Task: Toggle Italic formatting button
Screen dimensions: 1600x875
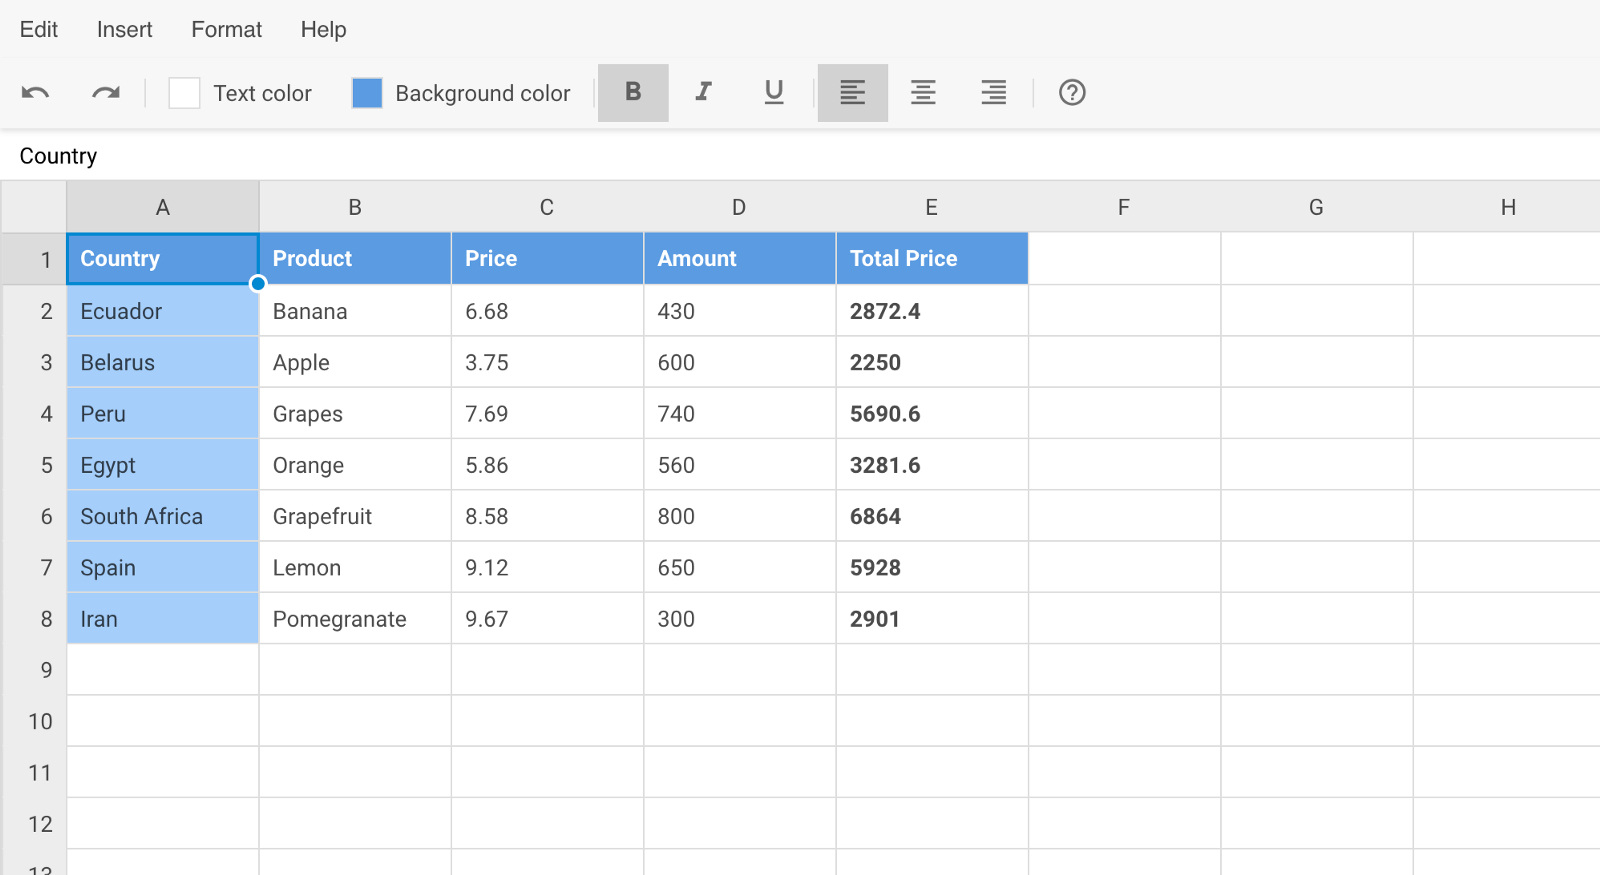Action: (x=703, y=93)
